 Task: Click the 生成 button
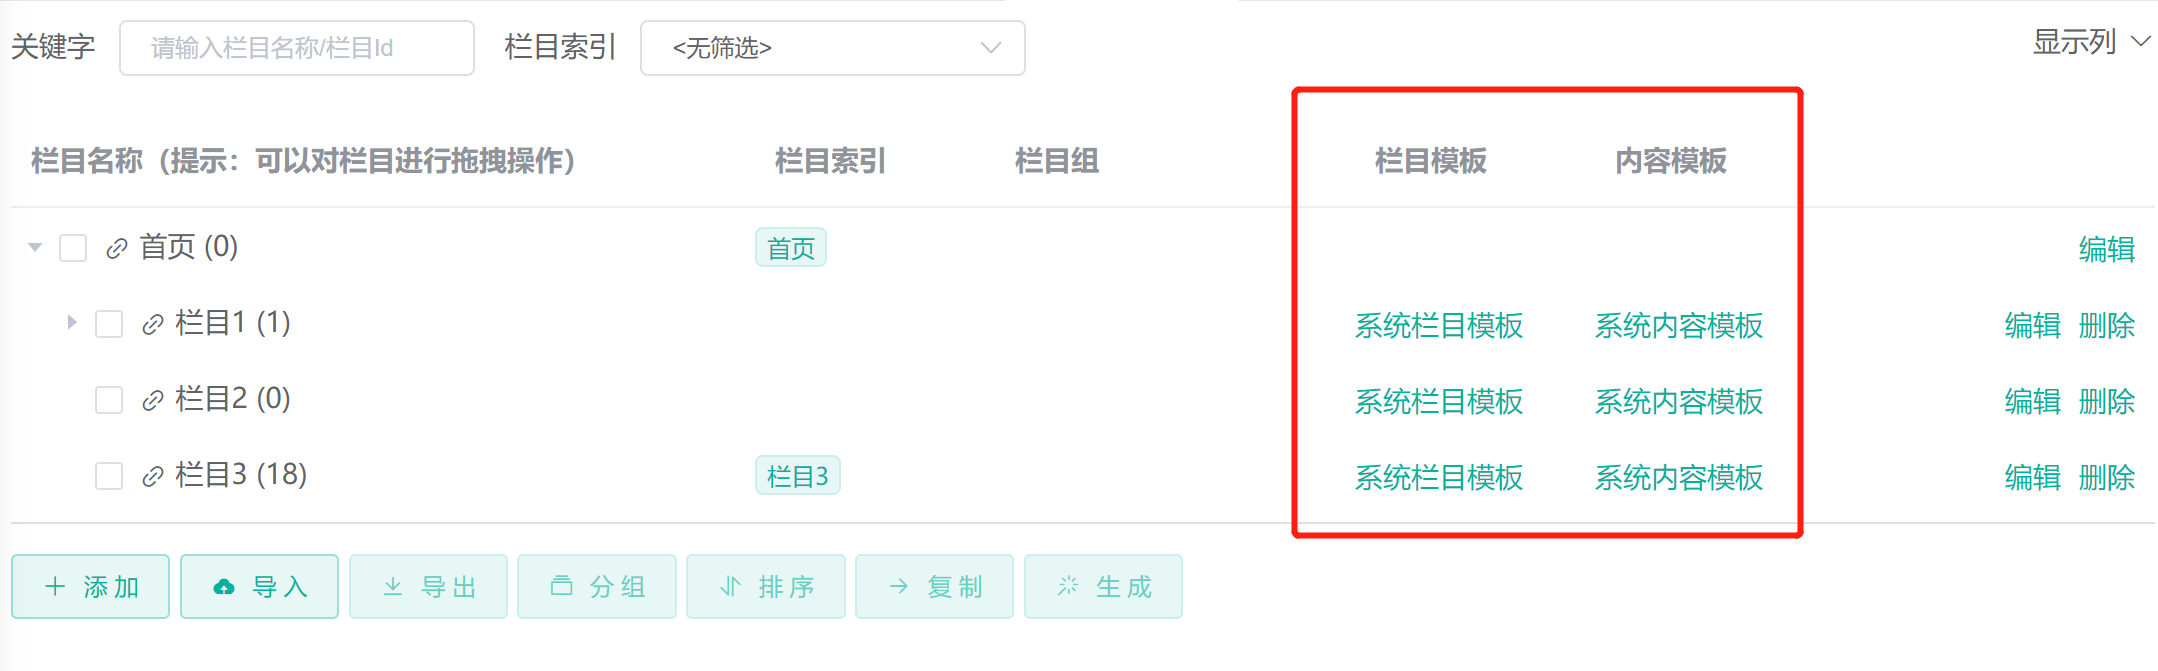(1103, 587)
